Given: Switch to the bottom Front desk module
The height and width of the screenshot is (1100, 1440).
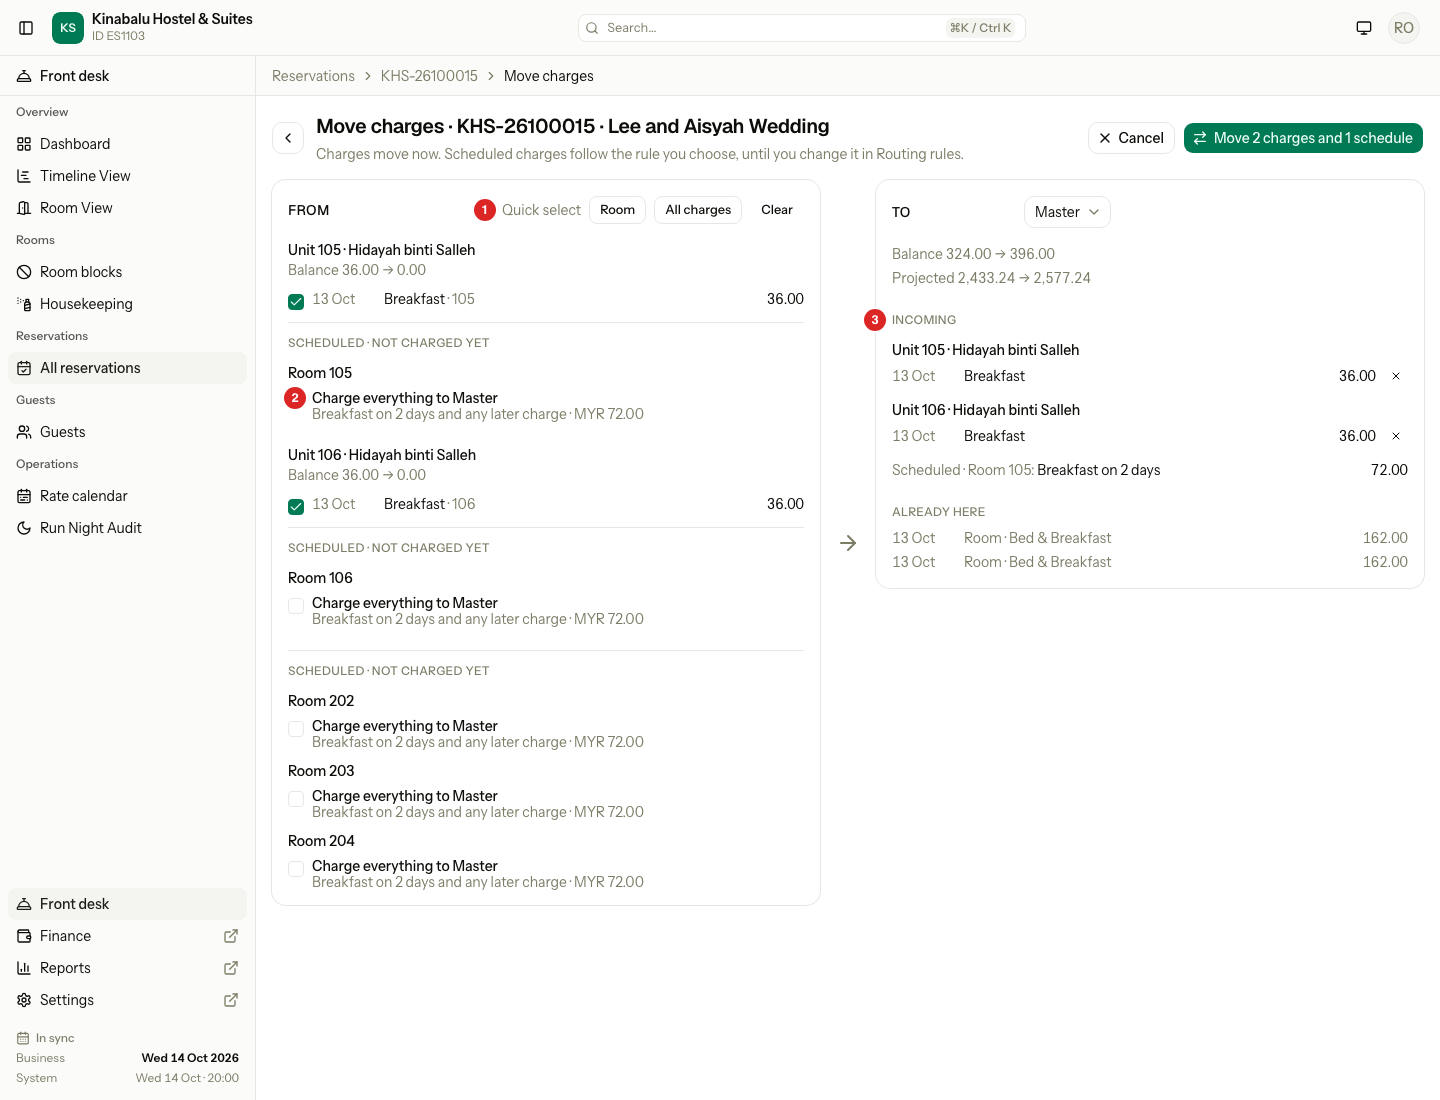Looking at the screenshot, I should coord(127,904).
